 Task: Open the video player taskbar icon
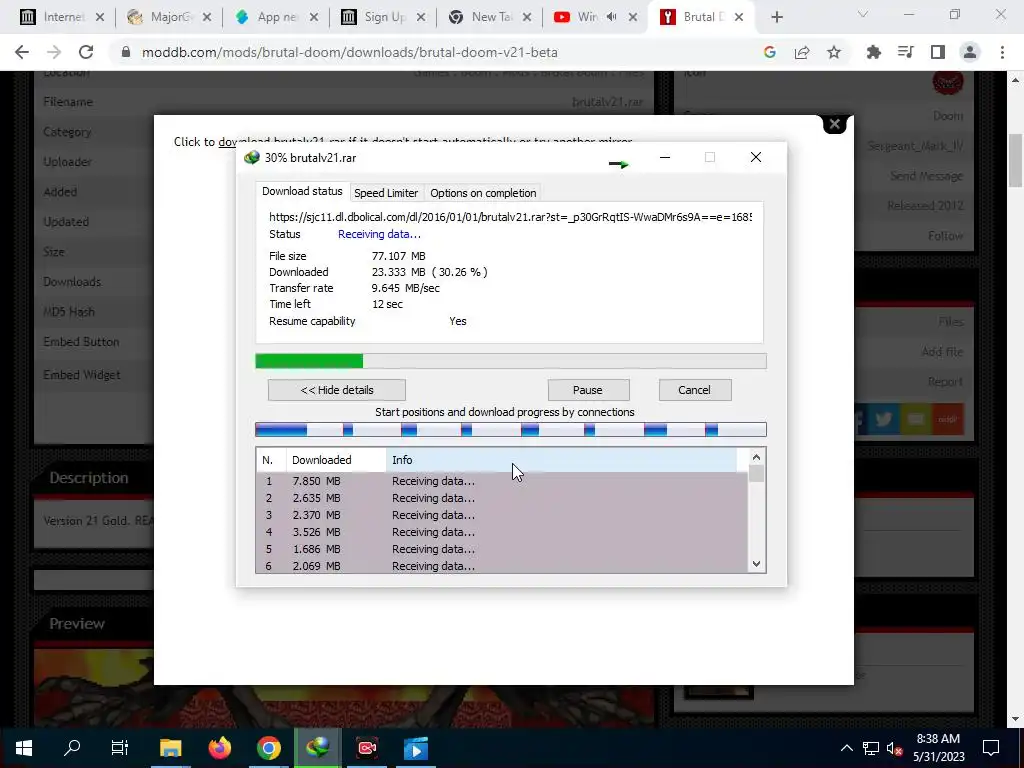click(x=416, y=748)
